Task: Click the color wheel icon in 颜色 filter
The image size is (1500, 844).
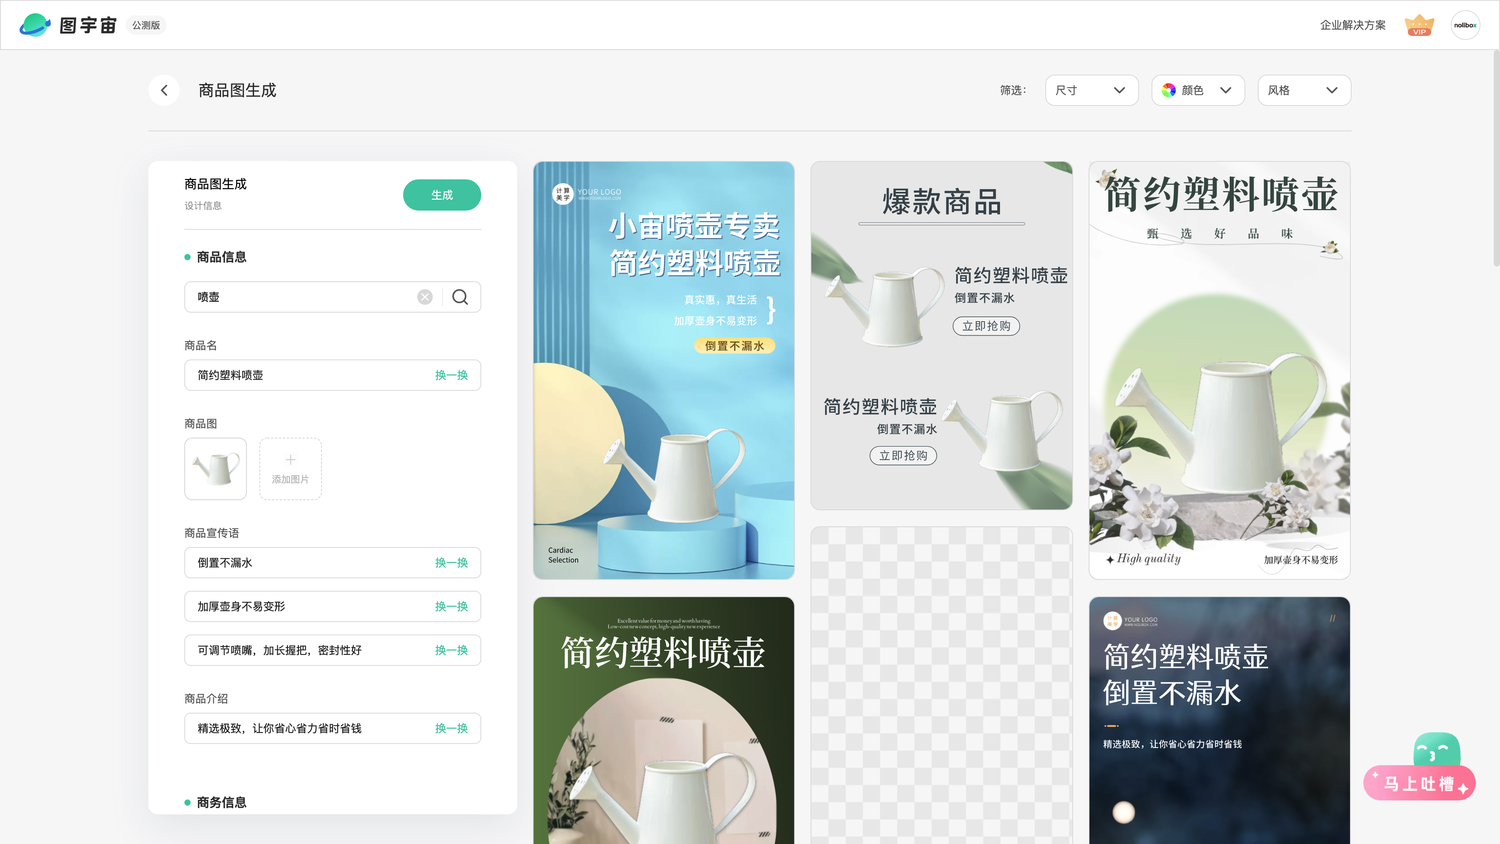Action: [1169, 90]
